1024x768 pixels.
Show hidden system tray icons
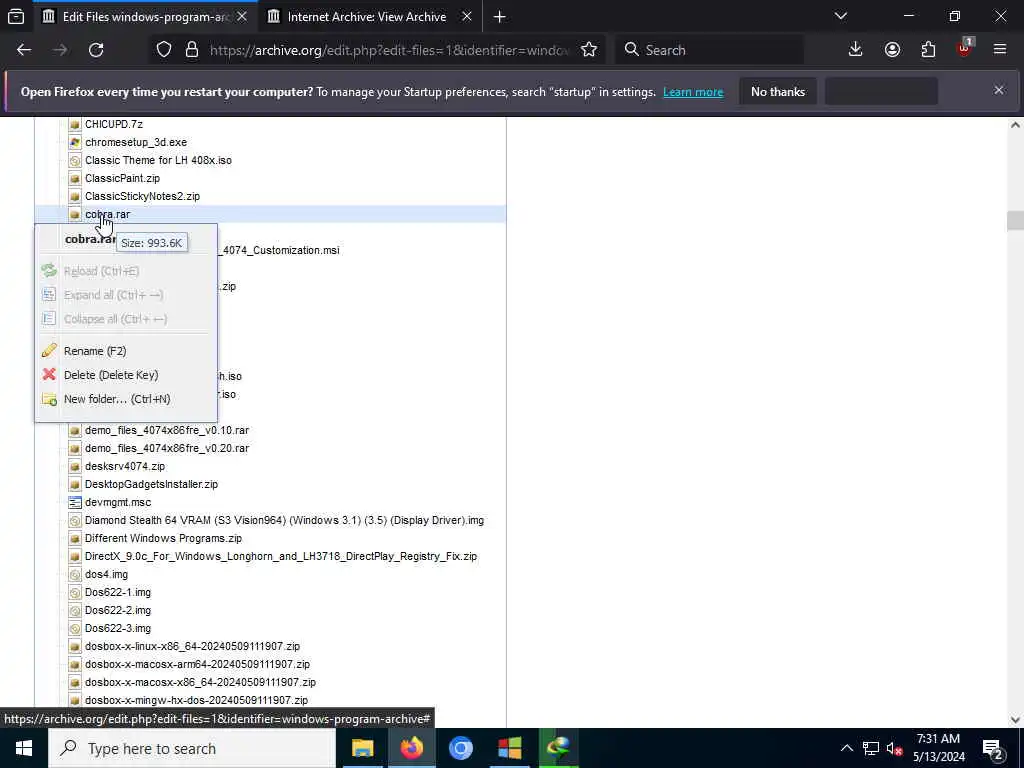[x=846, y=748]
